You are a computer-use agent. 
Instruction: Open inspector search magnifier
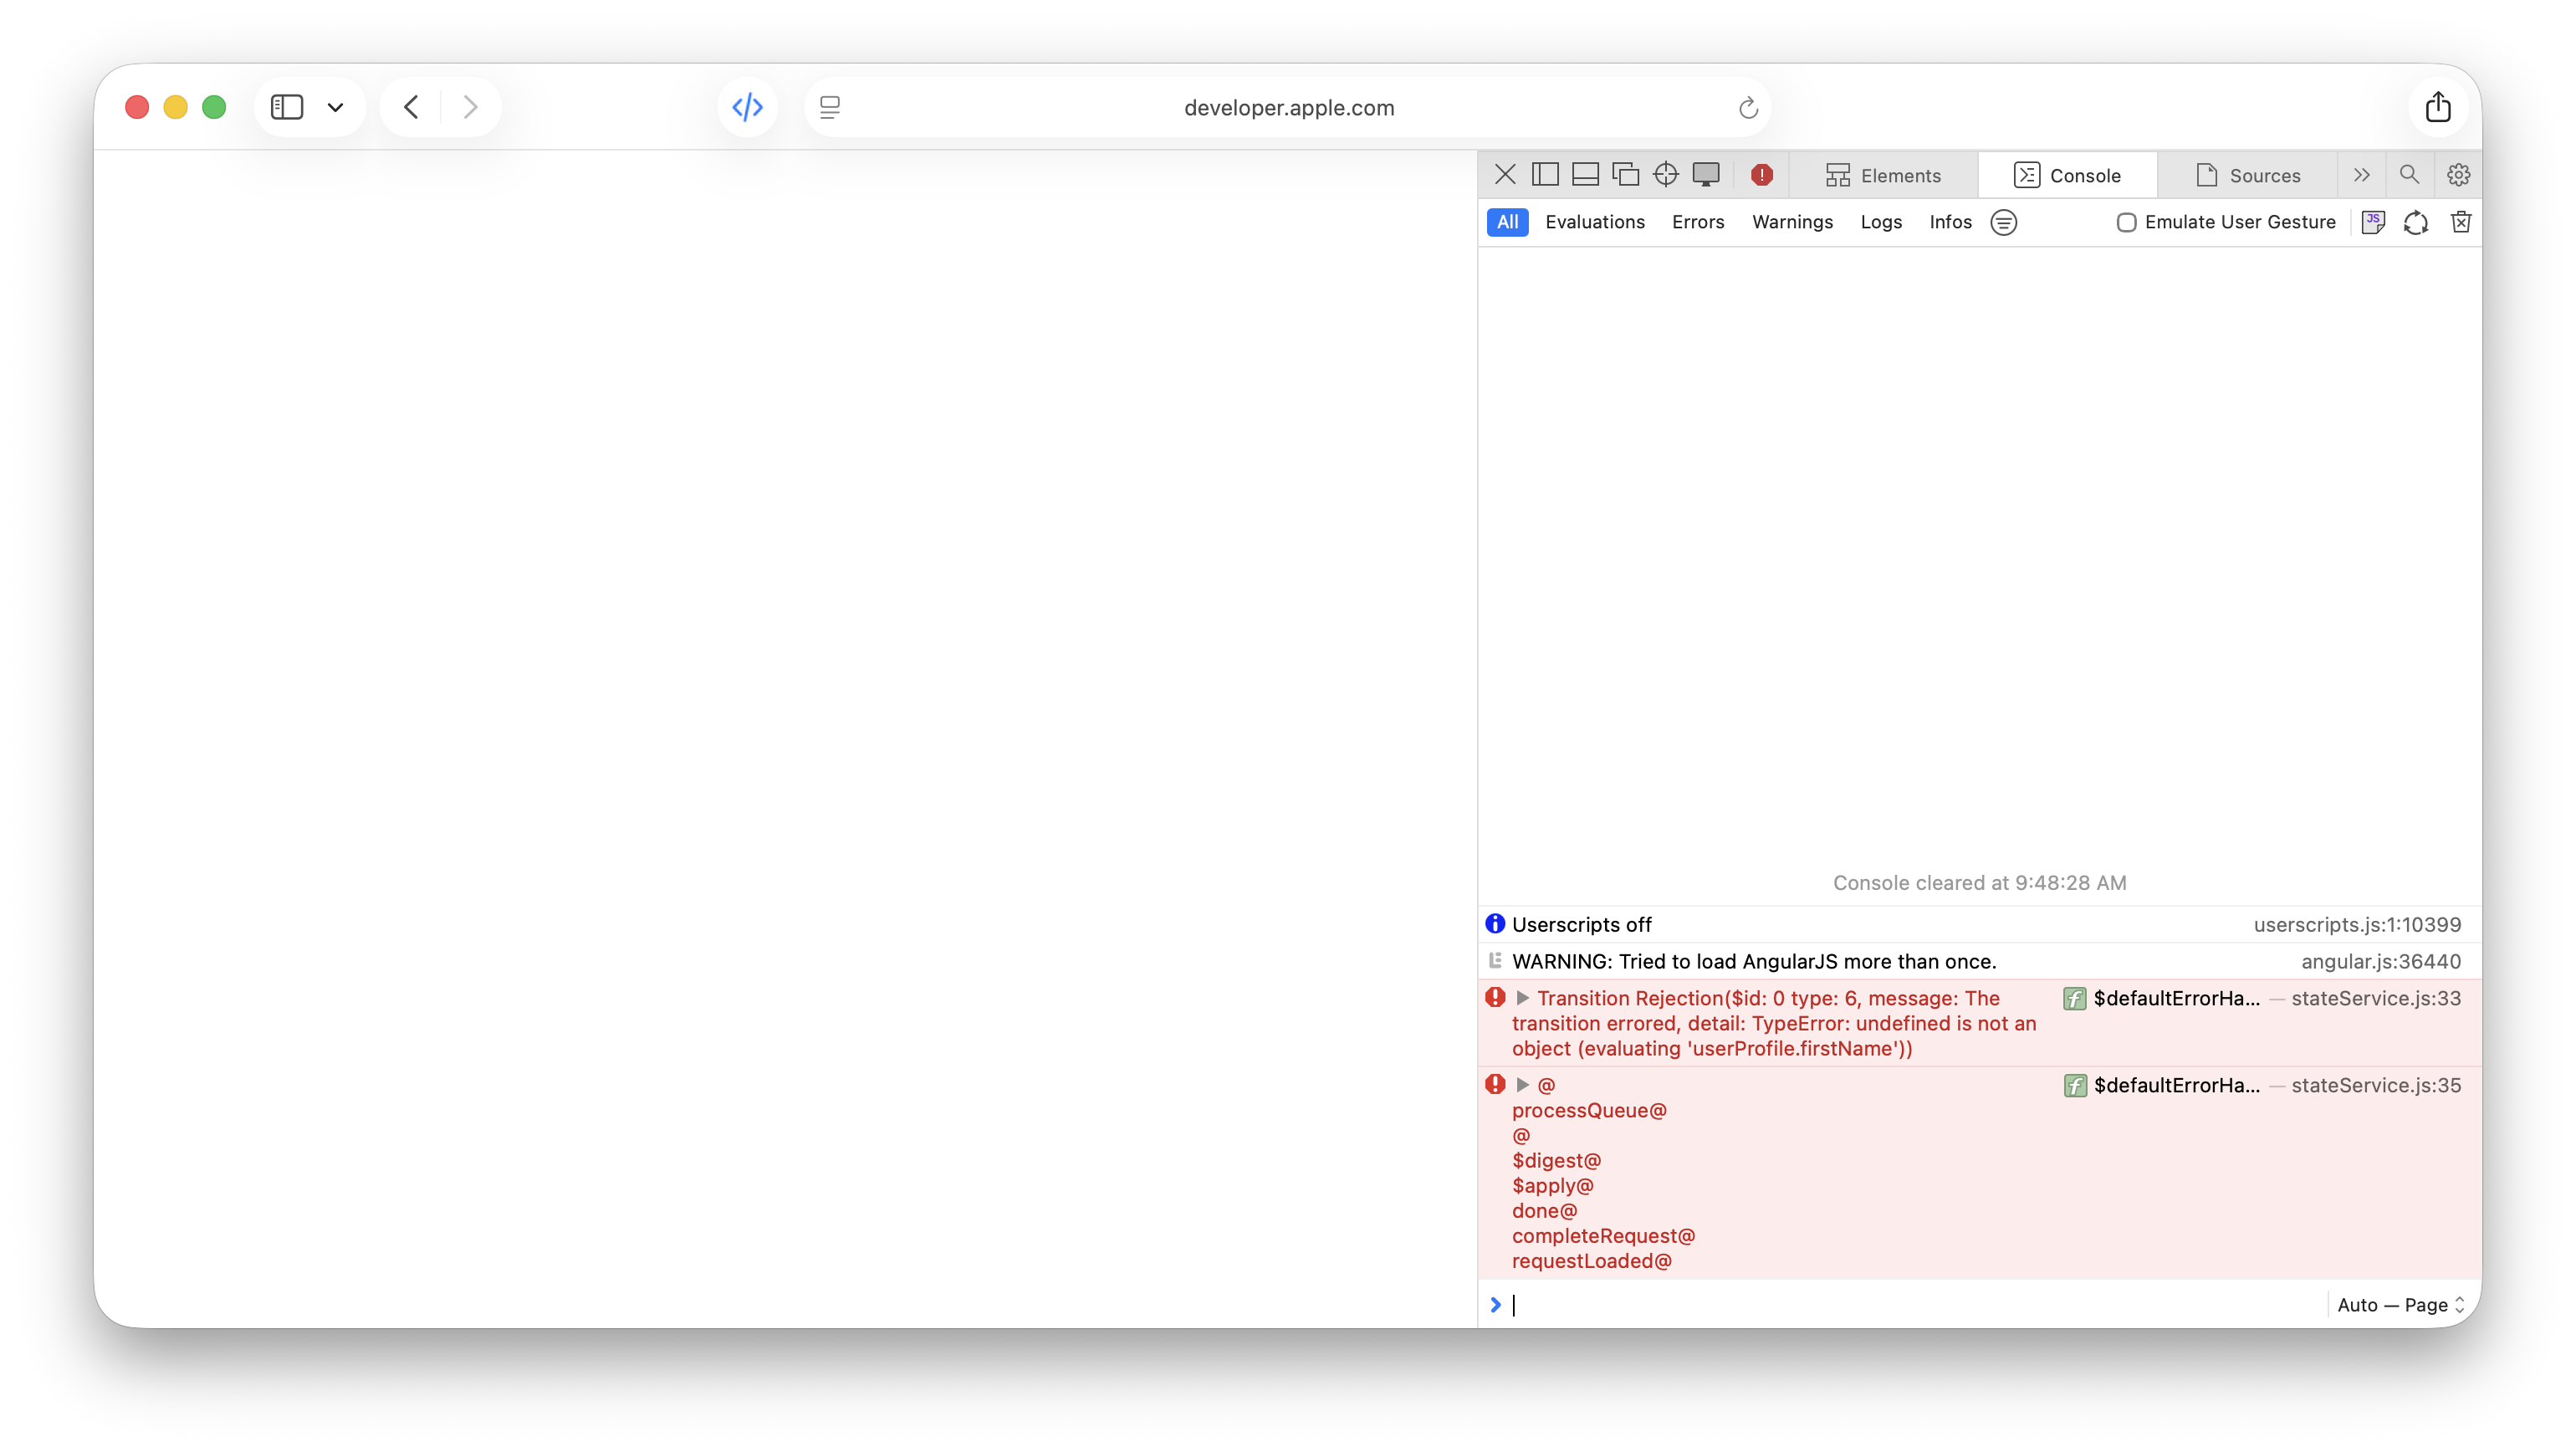pos(2409,175)
